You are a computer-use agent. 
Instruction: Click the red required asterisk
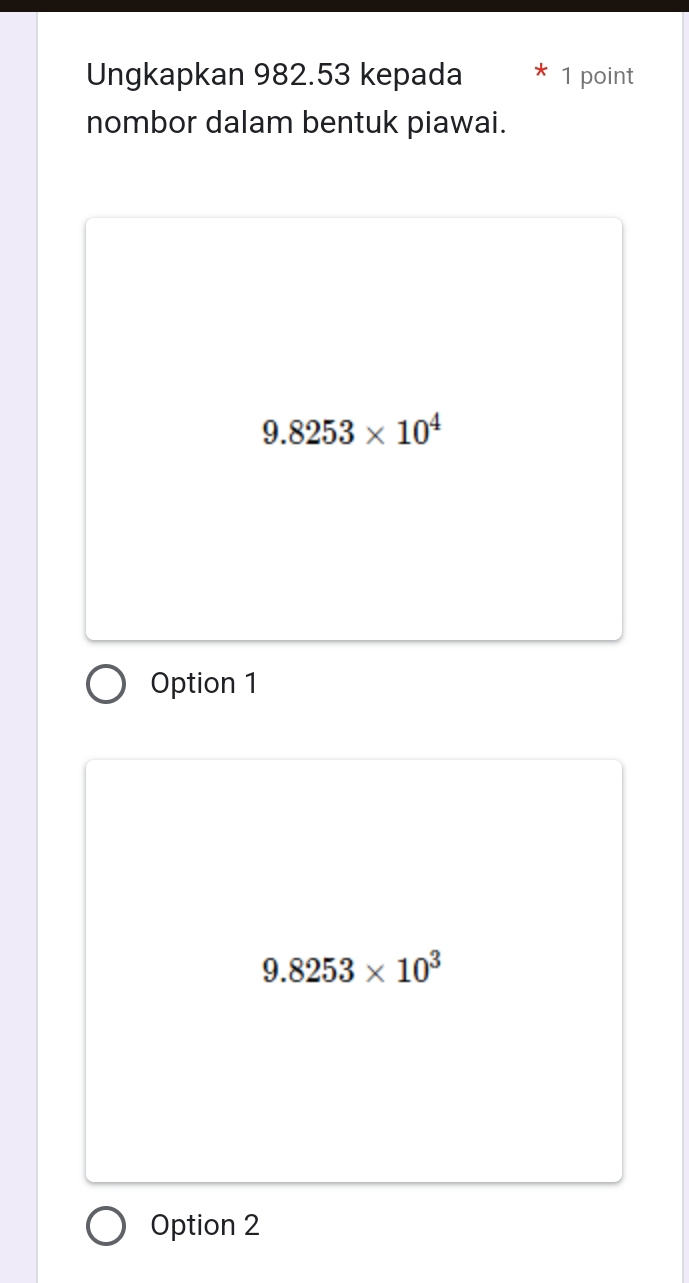pyautogui.click(x=541, y=75)
